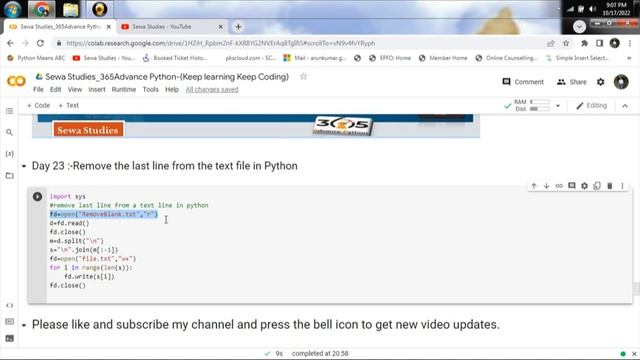Click the Colab CO logo

coord(16,81)
